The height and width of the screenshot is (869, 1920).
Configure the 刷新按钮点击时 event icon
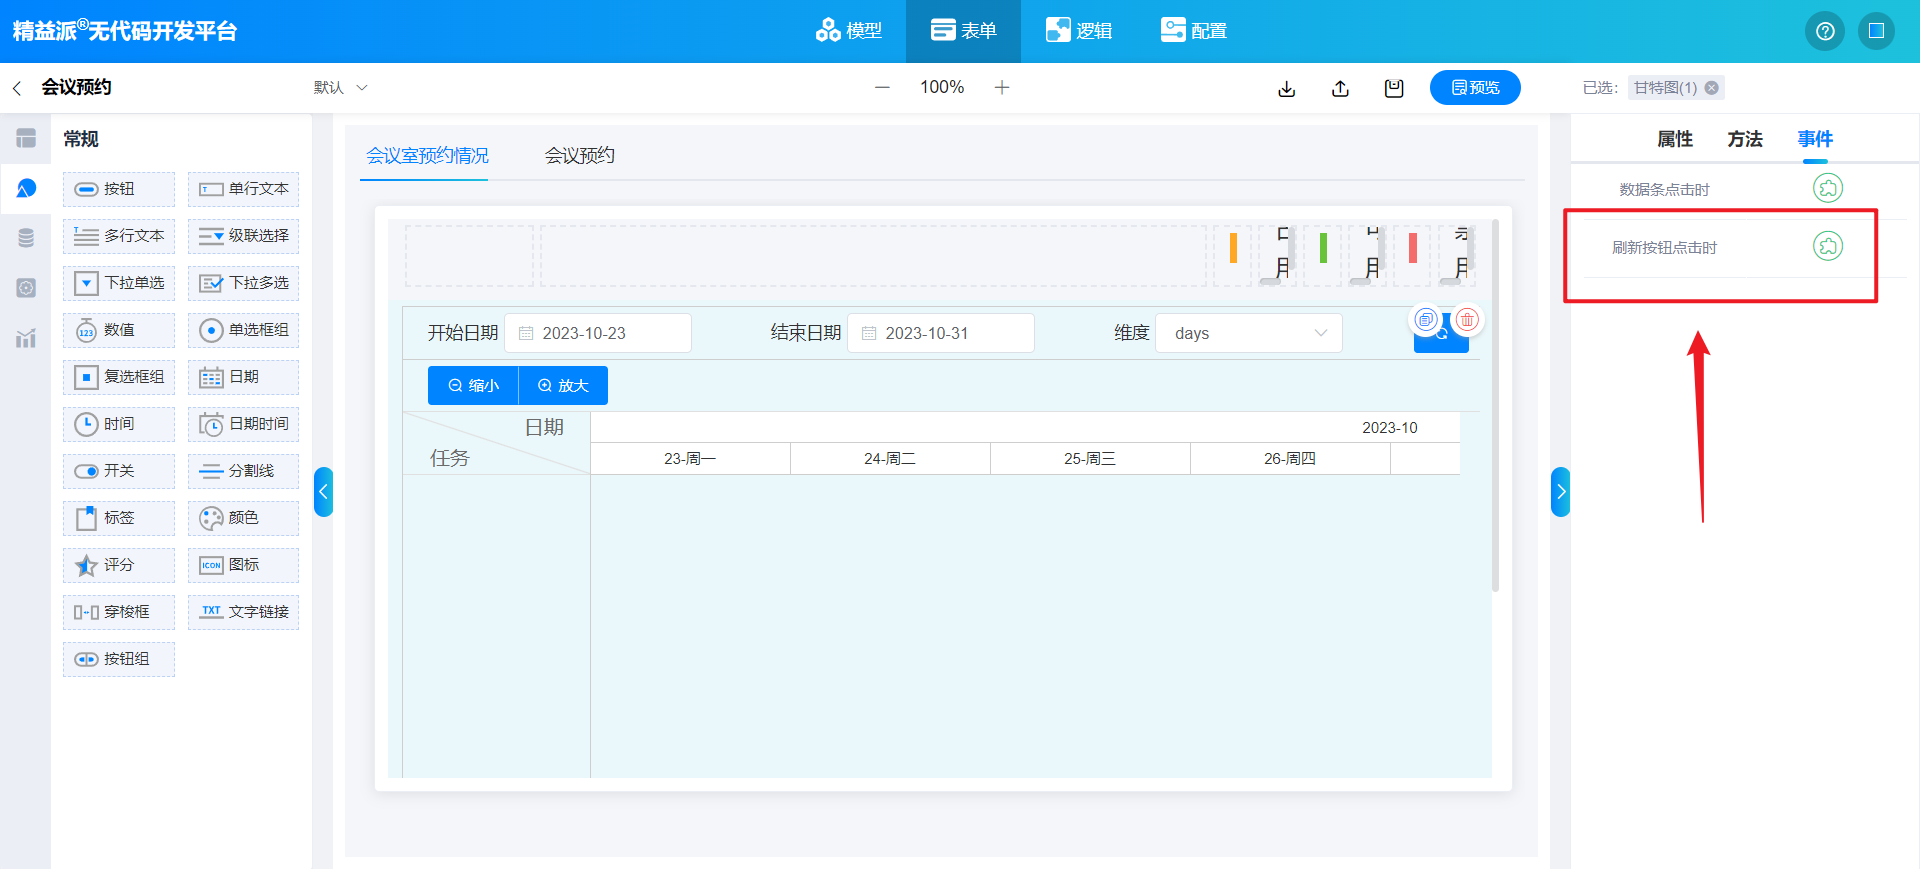point(1828,246)
